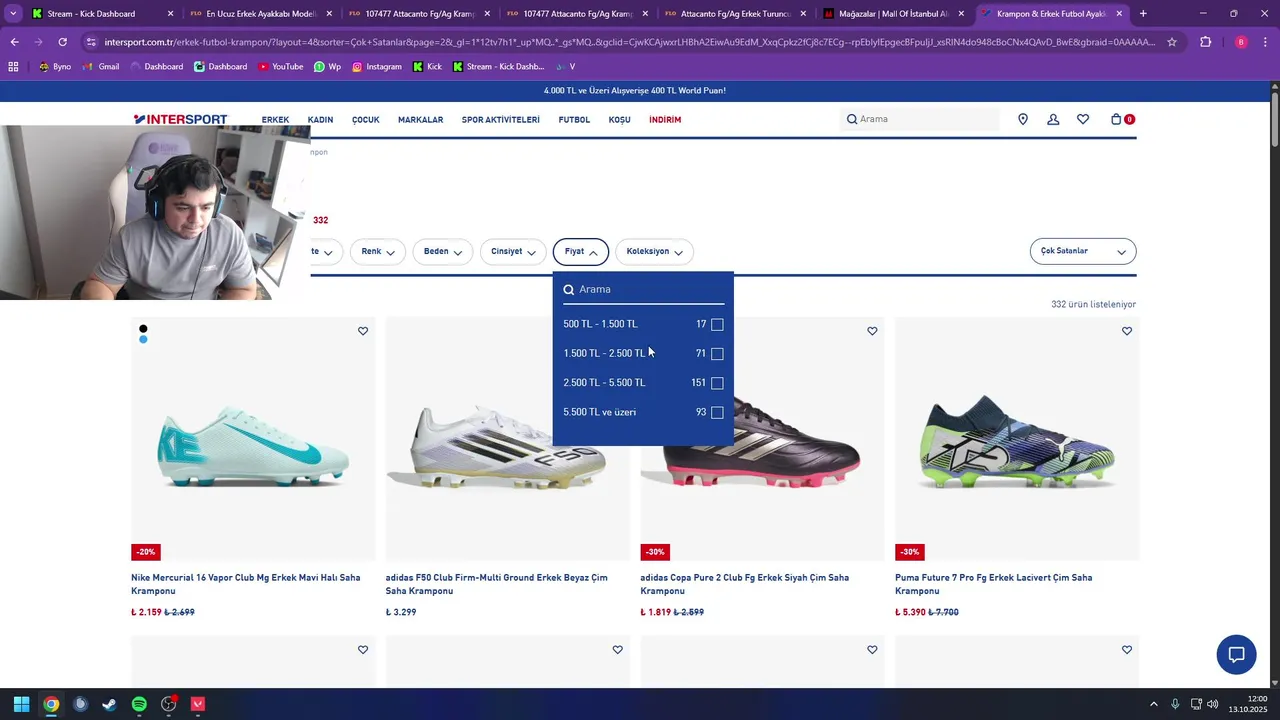The height and width of the screenshot is (720, 1280).
Task: Open the Apps grid in bookmarks bar
Action: point(13,66)
